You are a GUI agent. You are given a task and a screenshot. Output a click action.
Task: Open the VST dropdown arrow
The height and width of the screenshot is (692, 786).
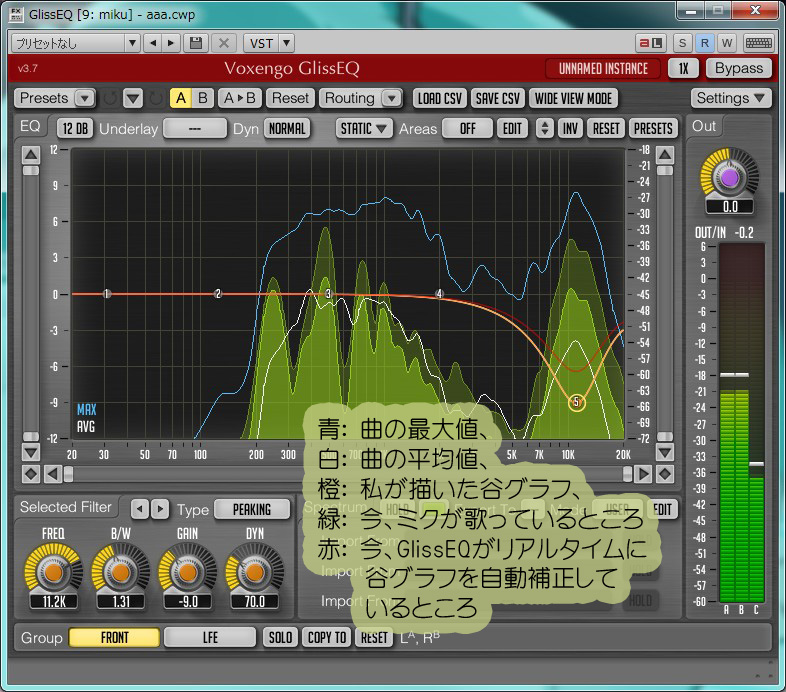point(286,43)
